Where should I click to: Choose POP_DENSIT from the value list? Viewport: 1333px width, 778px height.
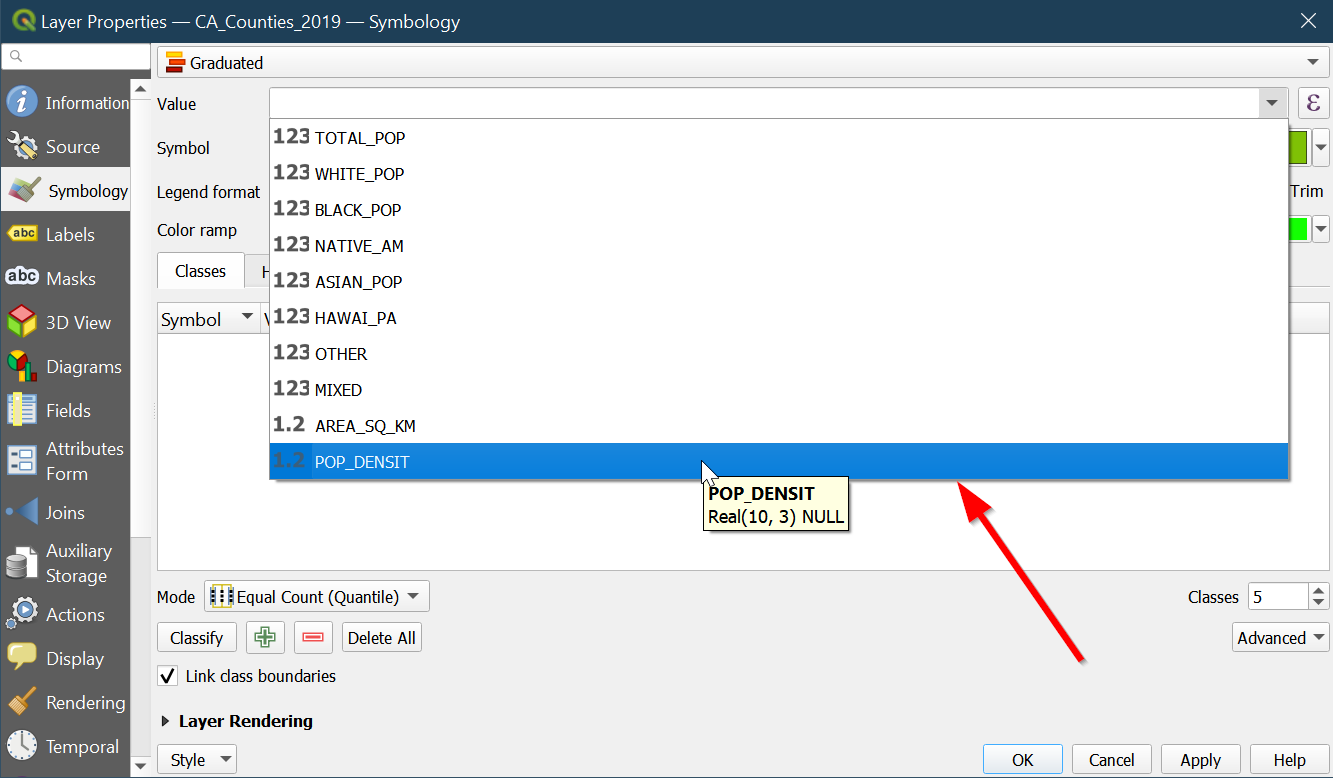(x=362, y=462)
